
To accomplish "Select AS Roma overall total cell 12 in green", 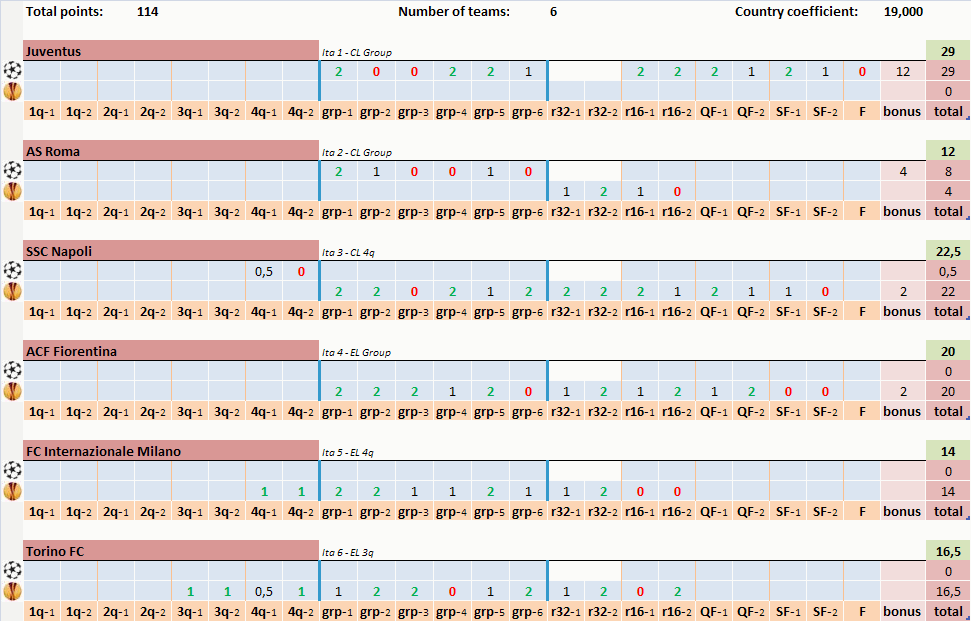I will [948, 150].
